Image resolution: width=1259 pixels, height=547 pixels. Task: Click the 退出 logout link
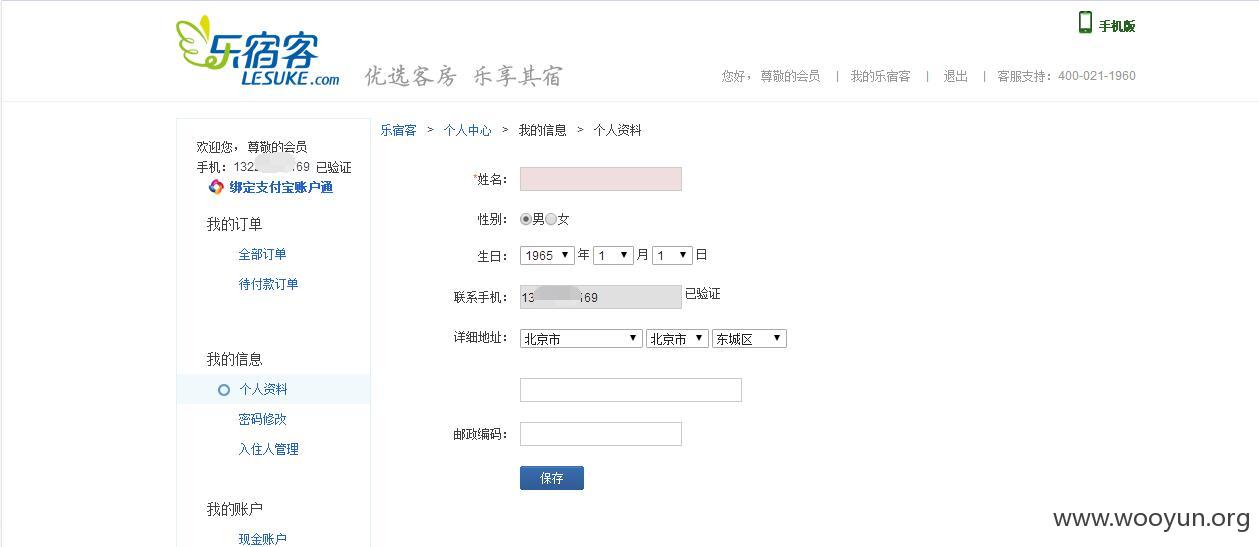(956, 76)
